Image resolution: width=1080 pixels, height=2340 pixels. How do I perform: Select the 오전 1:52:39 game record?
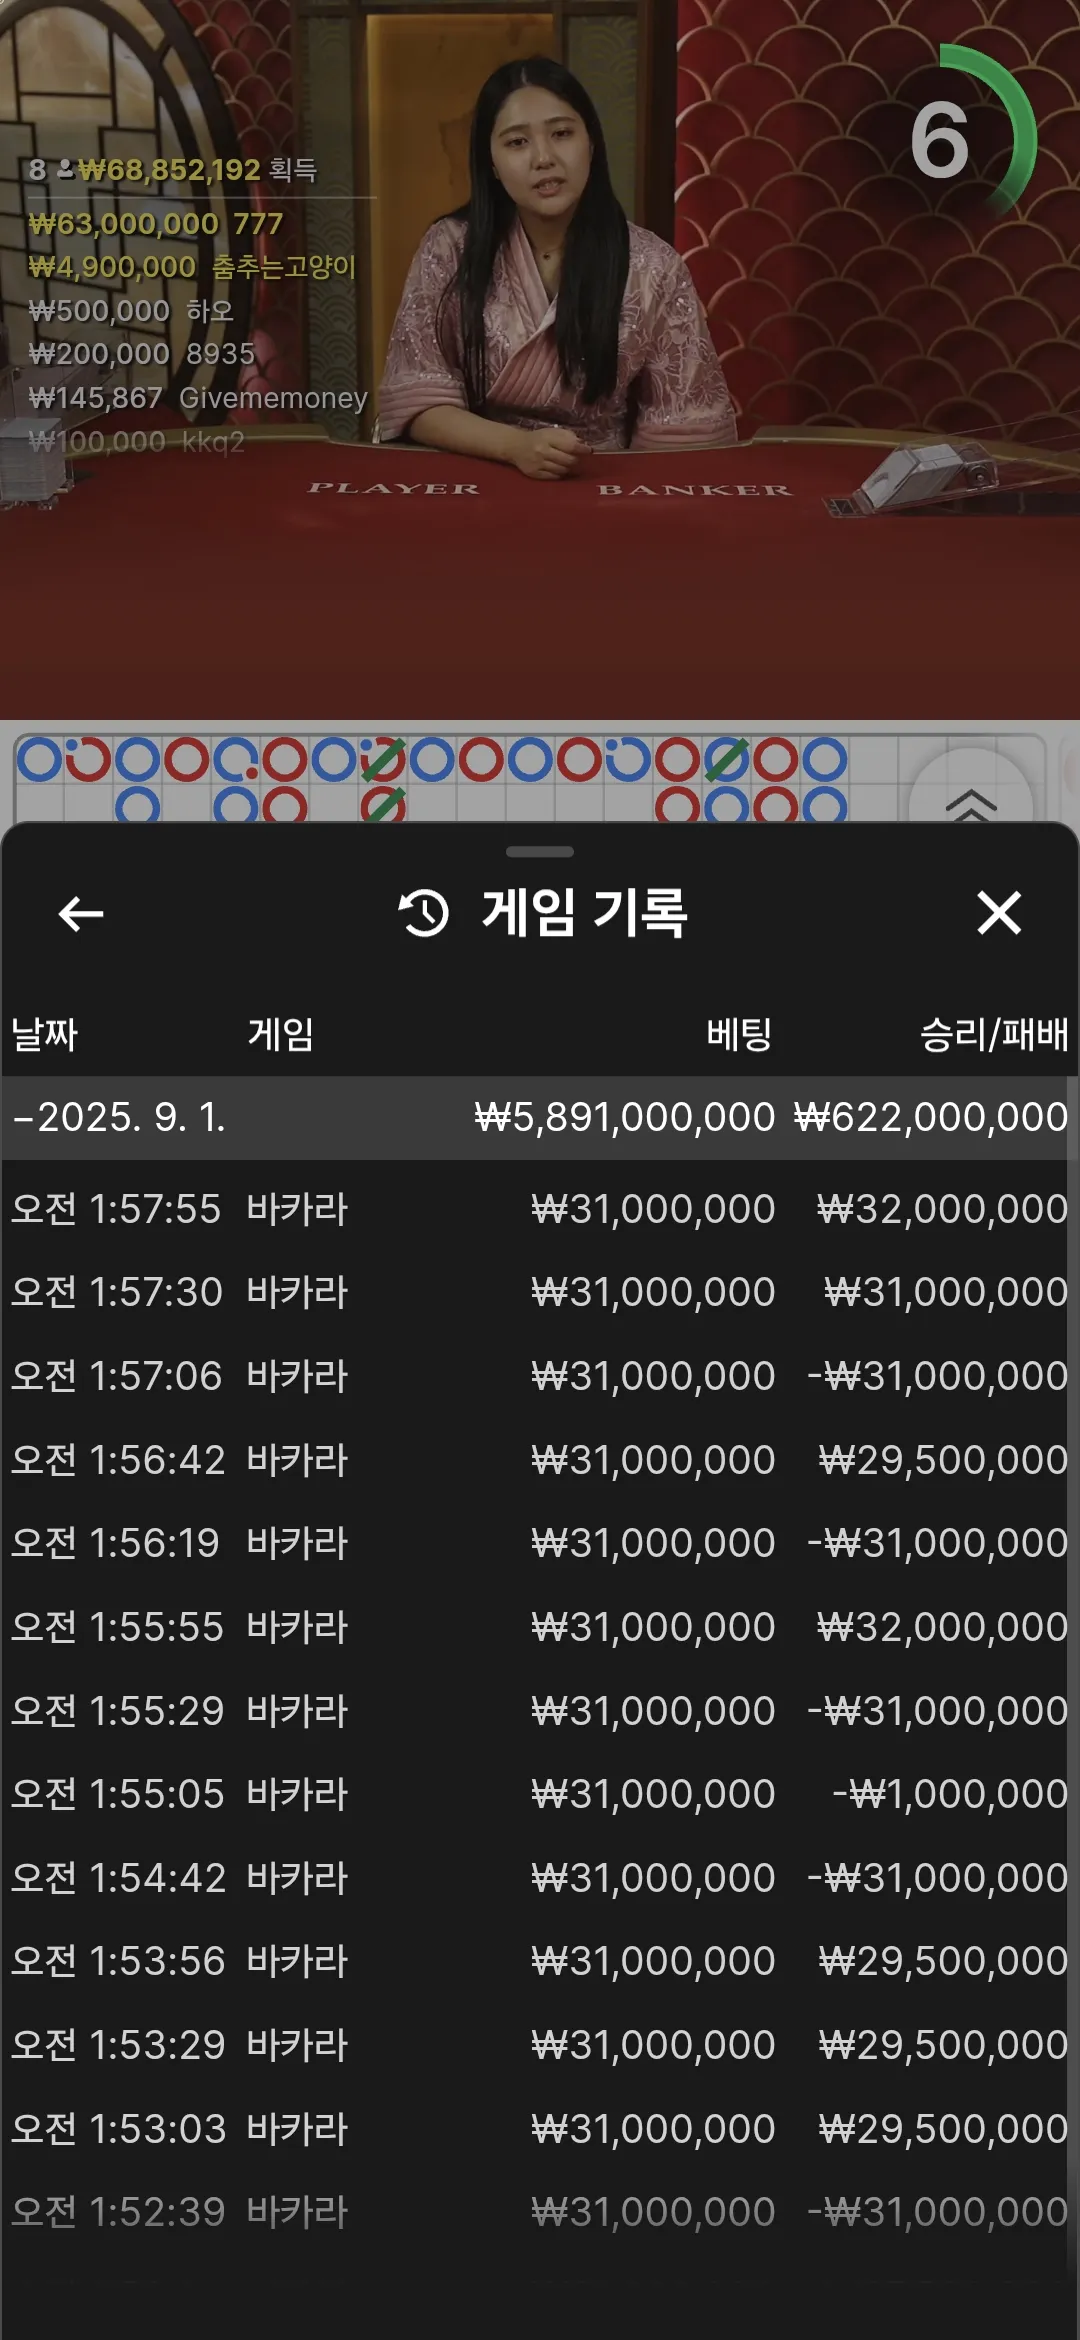[540, 2212]
